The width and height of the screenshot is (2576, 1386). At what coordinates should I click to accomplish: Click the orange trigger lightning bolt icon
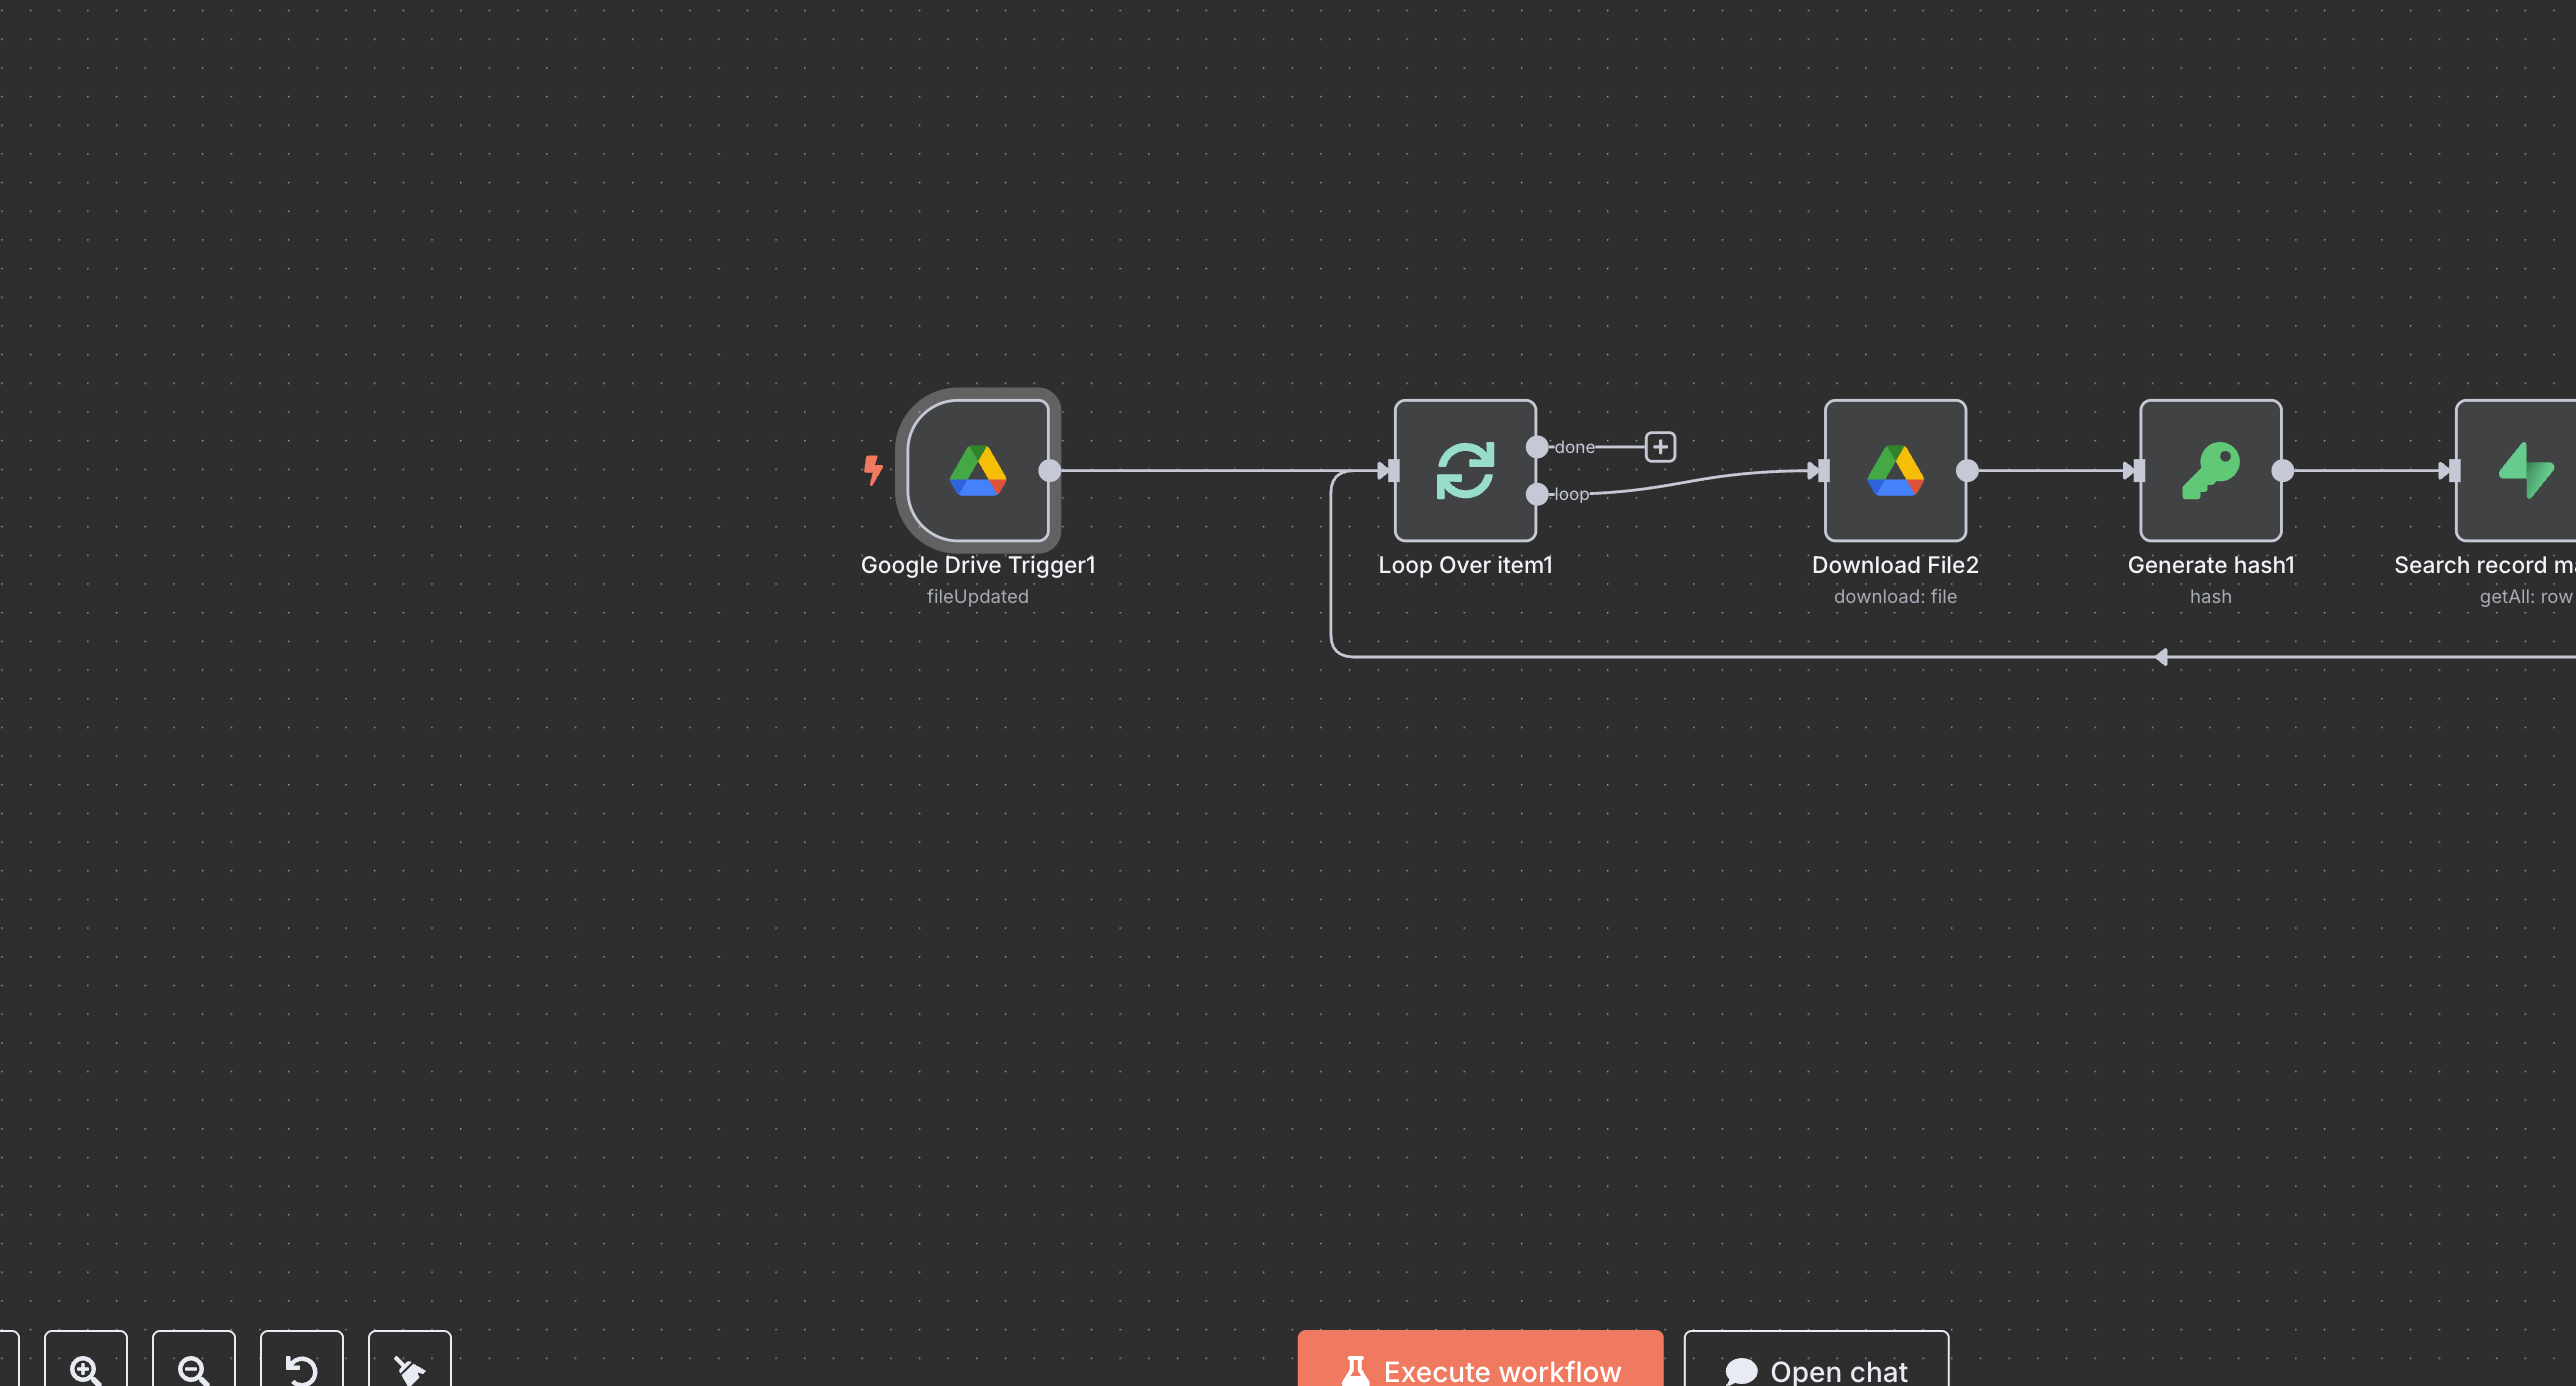(873, 469)
